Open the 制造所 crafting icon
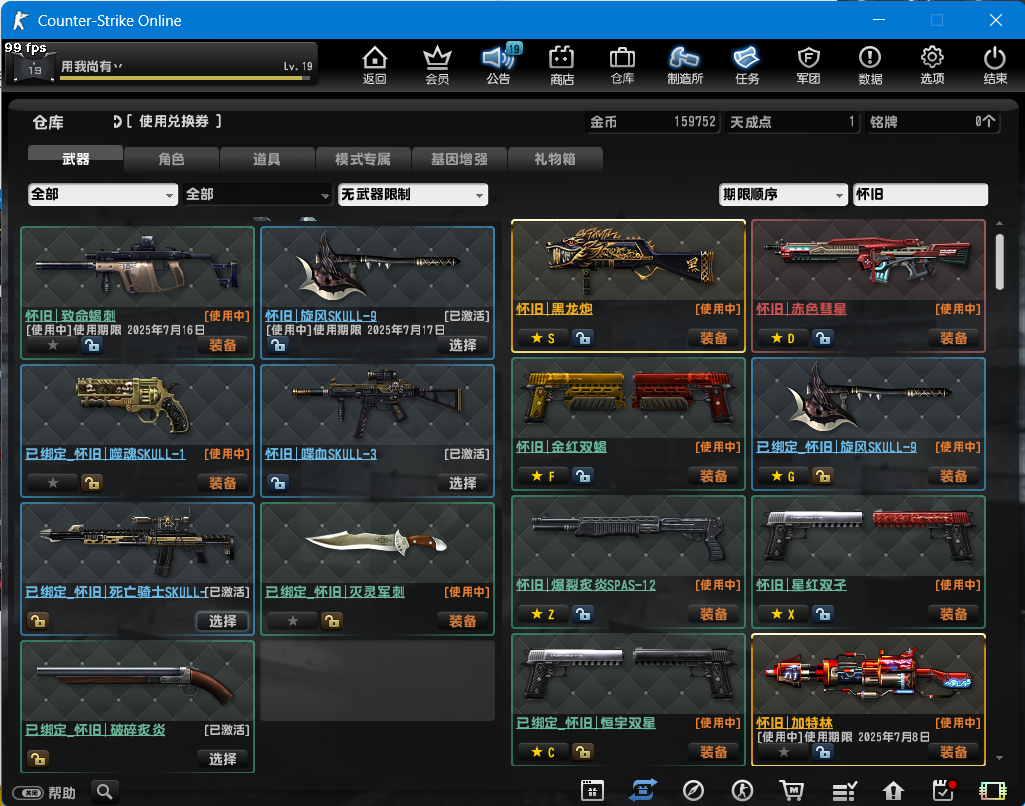This screenshot has width=1025, height=806. [x=684, y=65]
